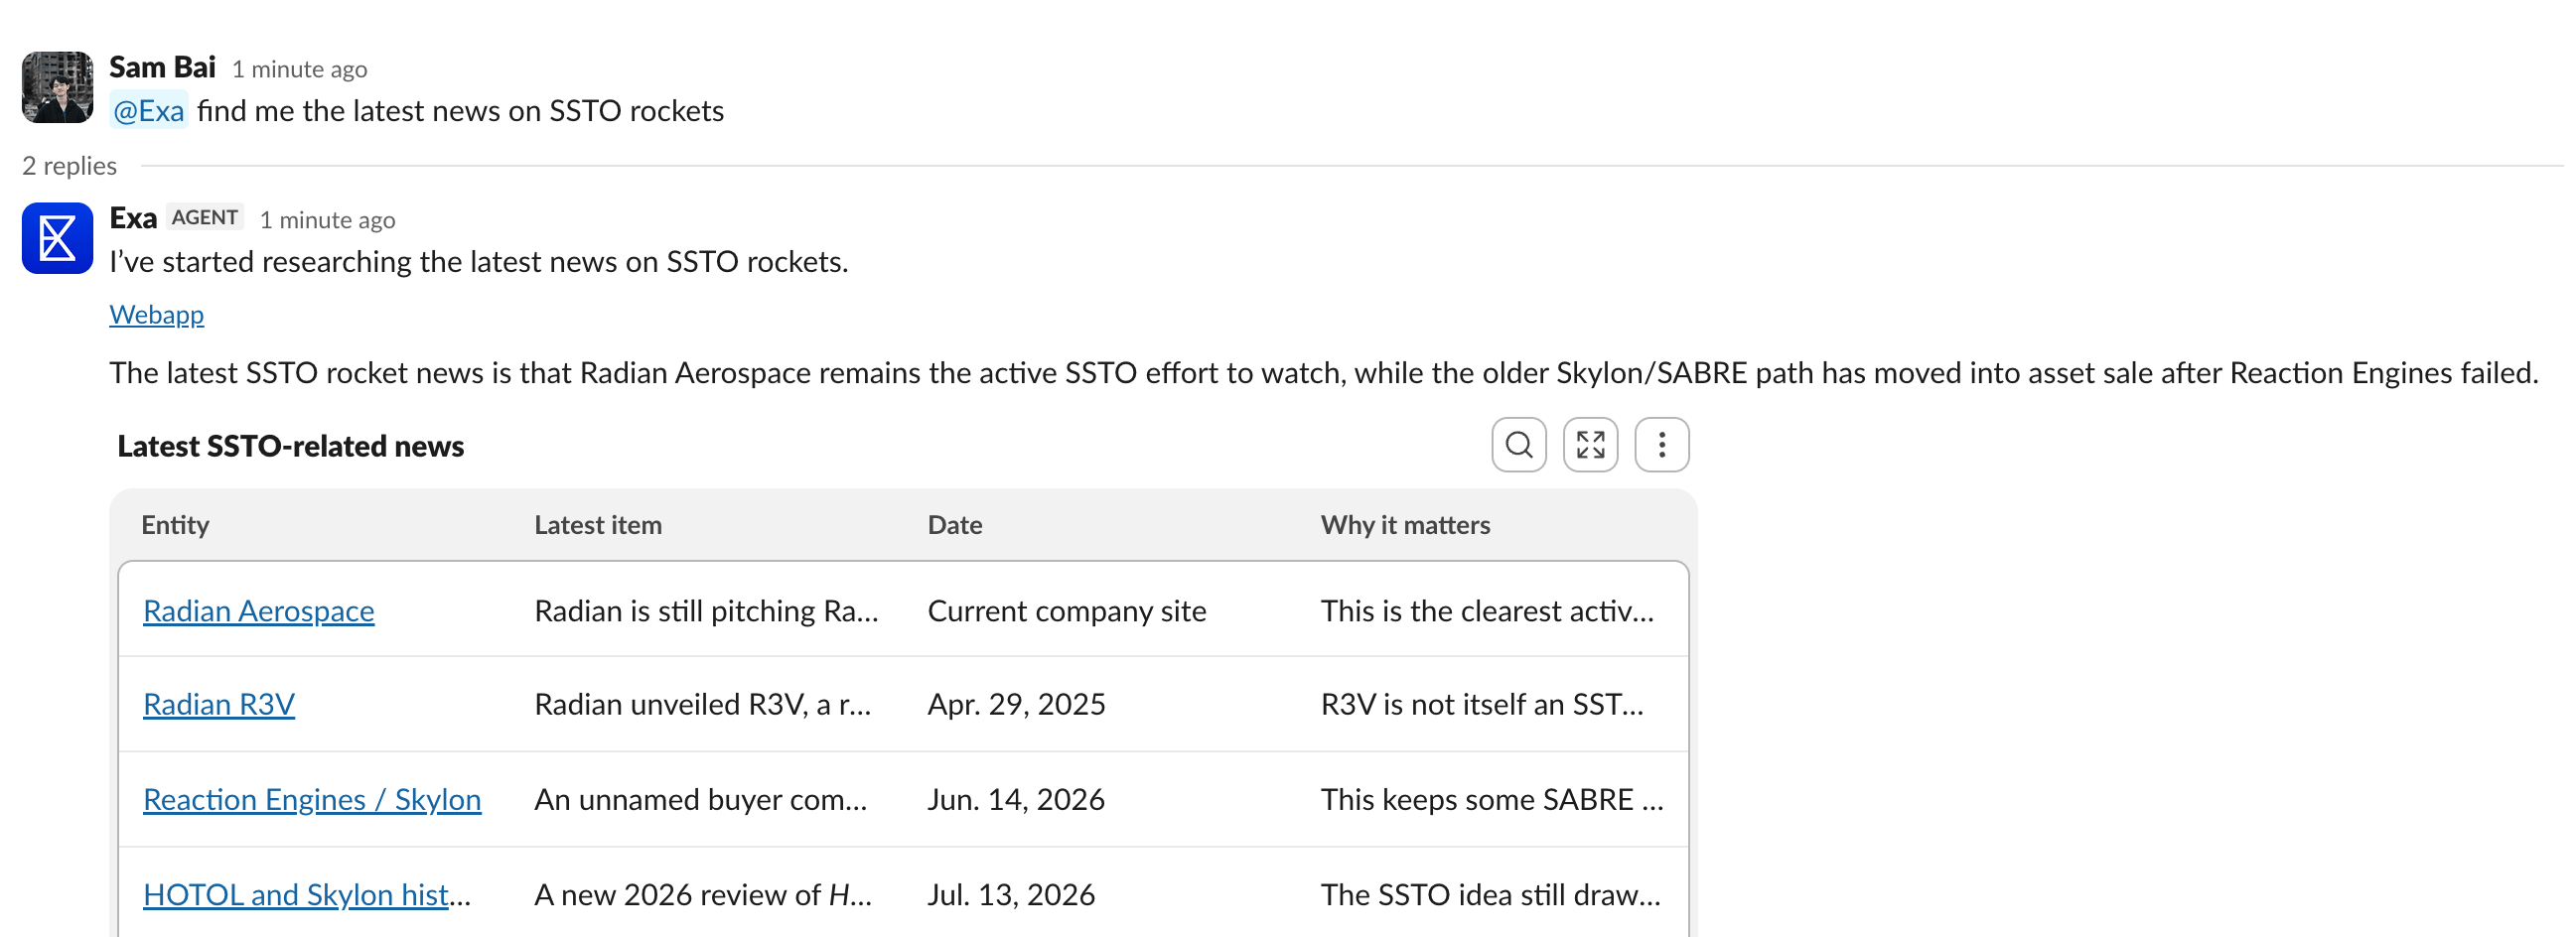Expand the table with the fullscreen icon

pos(1590,444)
